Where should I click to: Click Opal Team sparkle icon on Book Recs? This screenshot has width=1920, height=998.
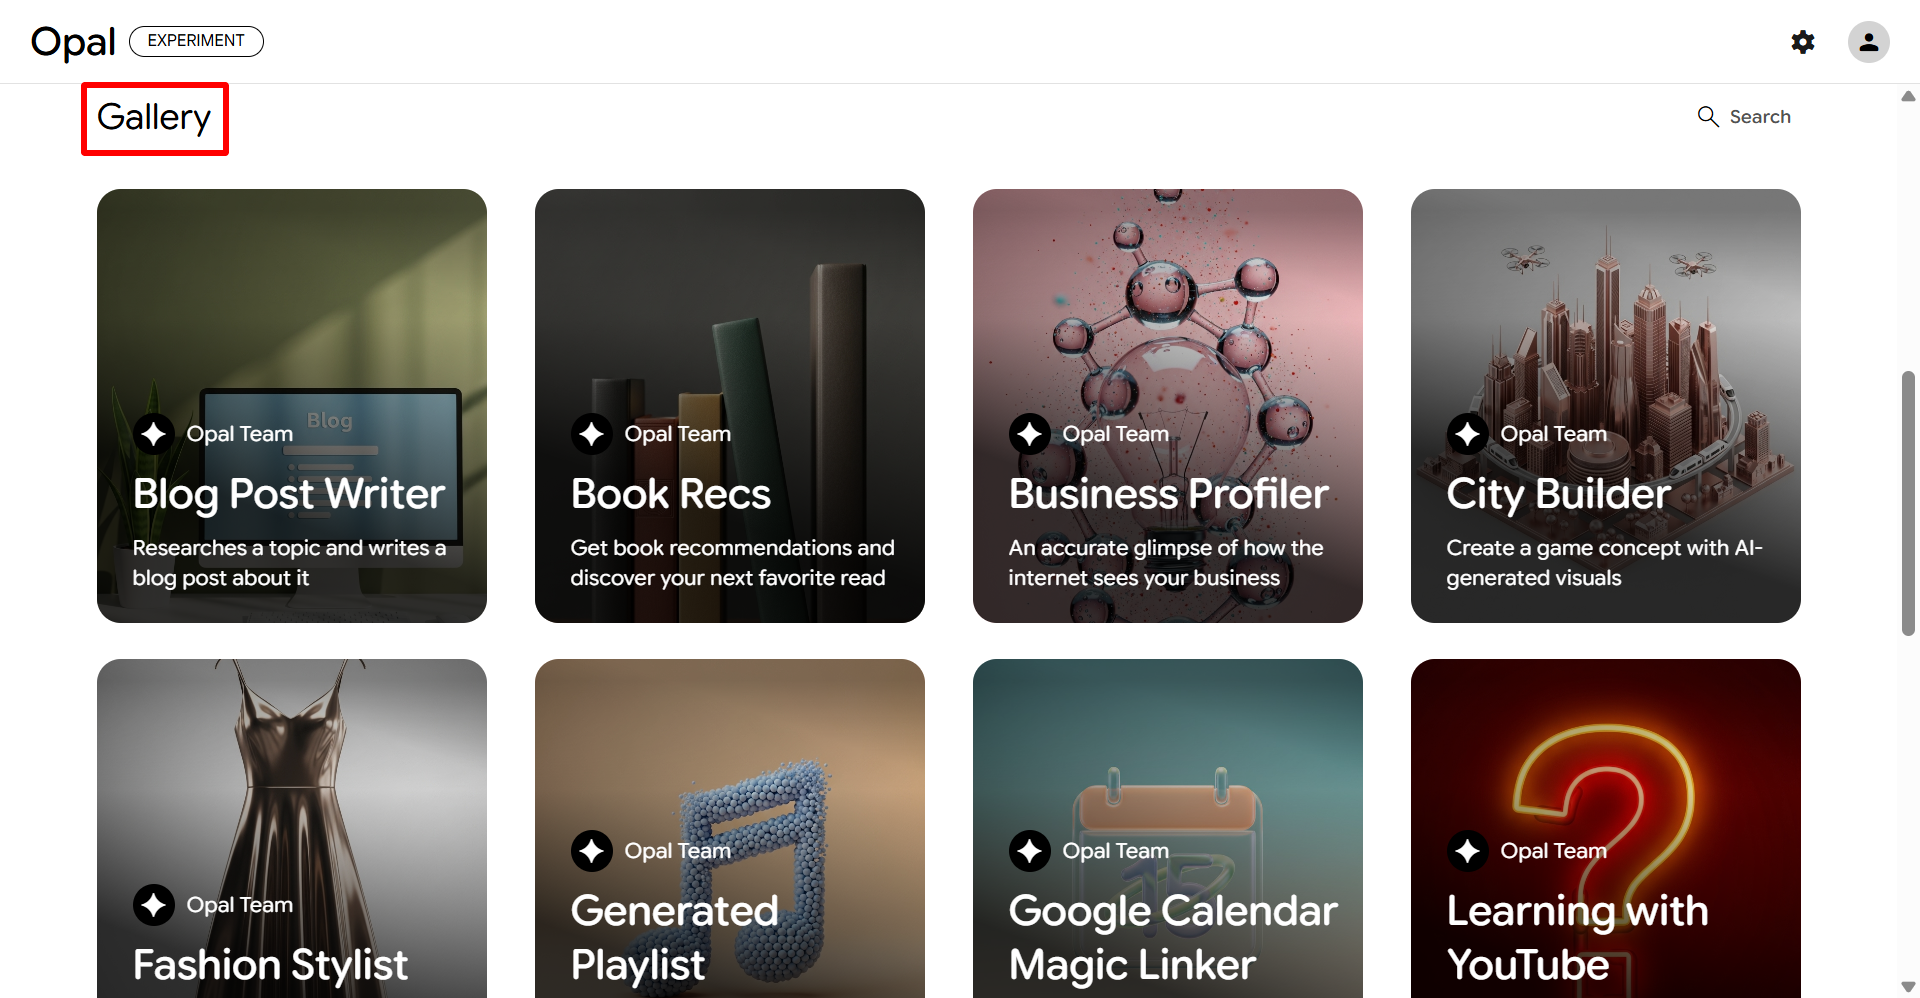coord(592,434)
